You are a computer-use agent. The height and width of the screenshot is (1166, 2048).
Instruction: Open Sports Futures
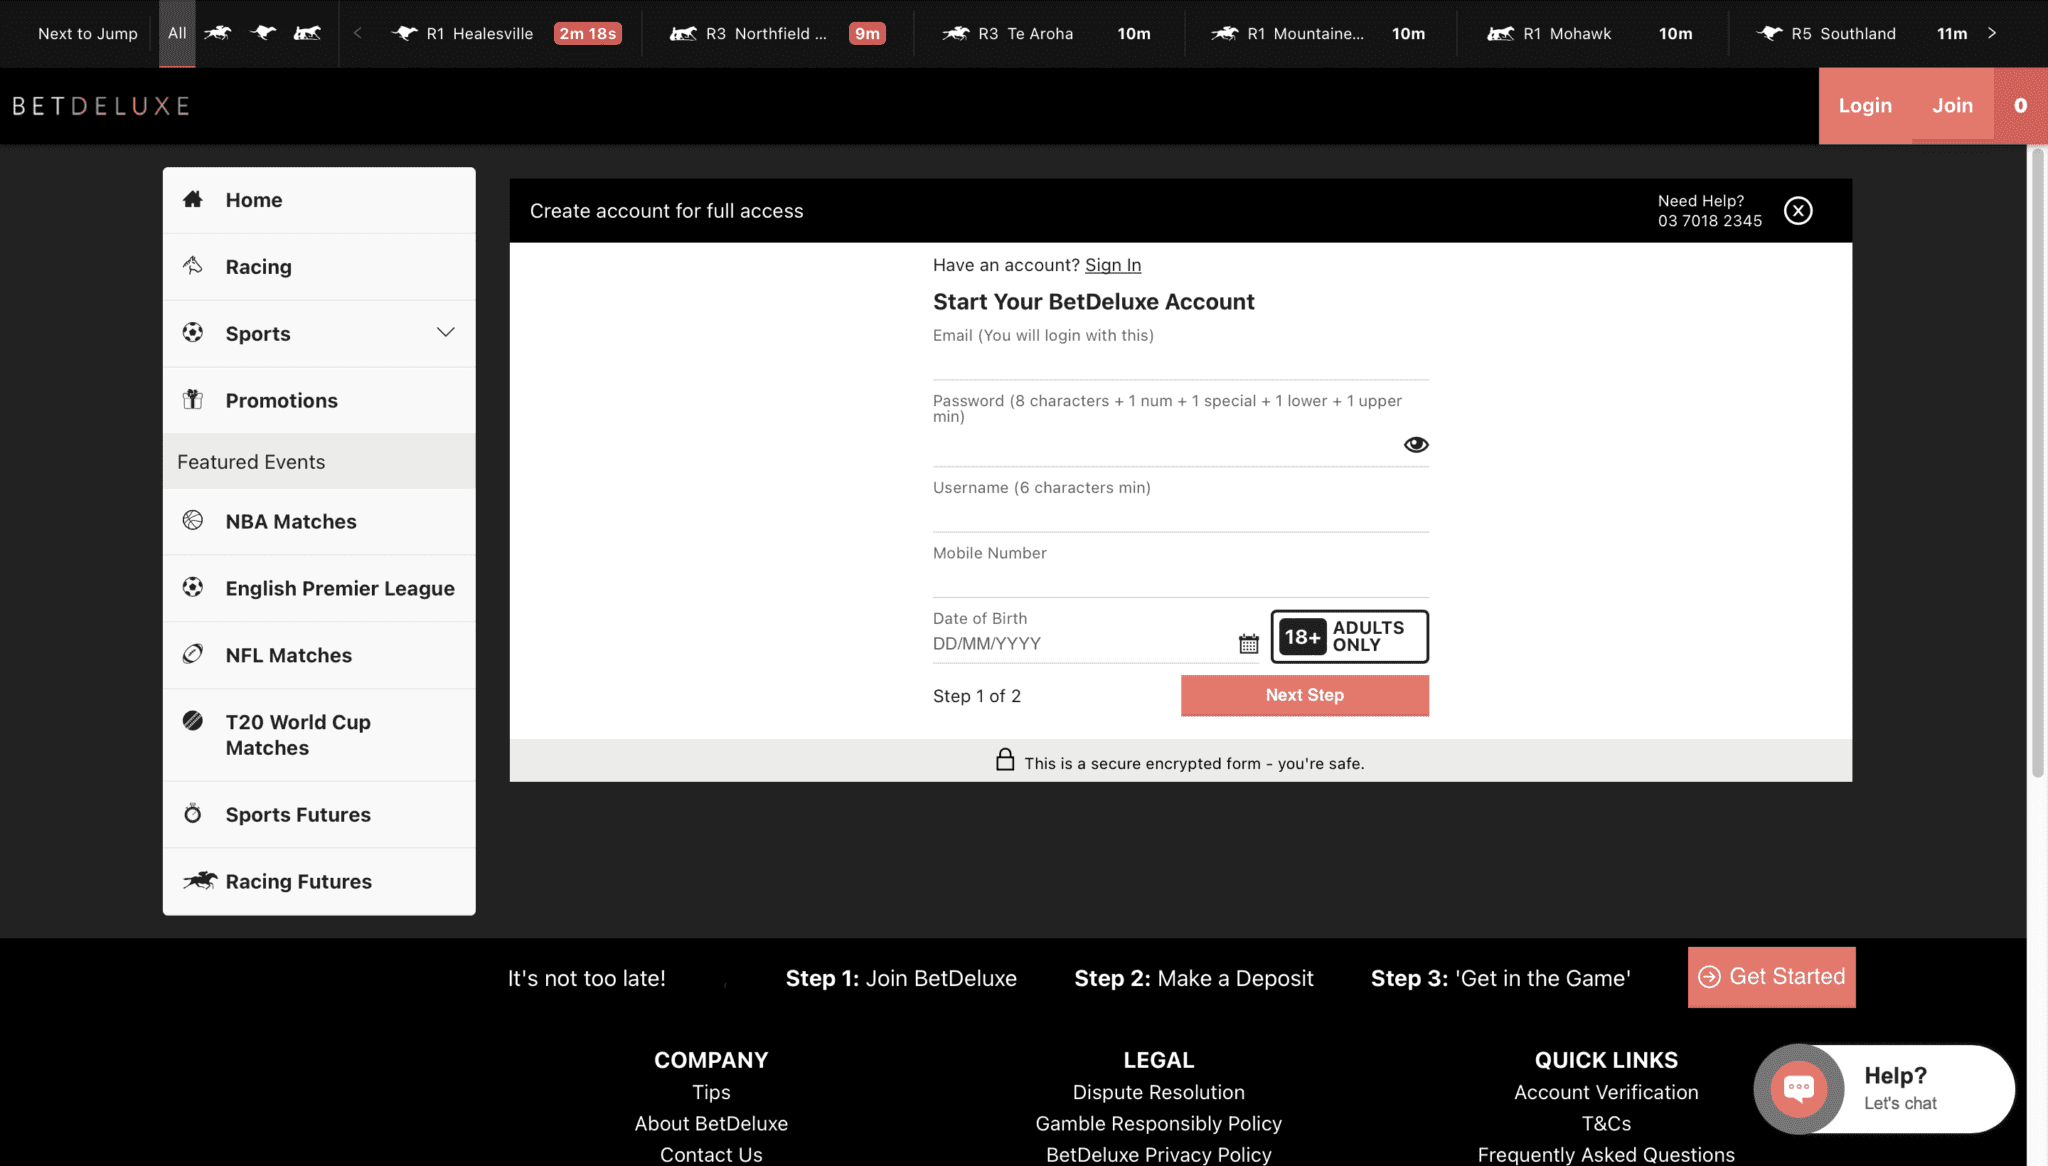pos(319,815)
